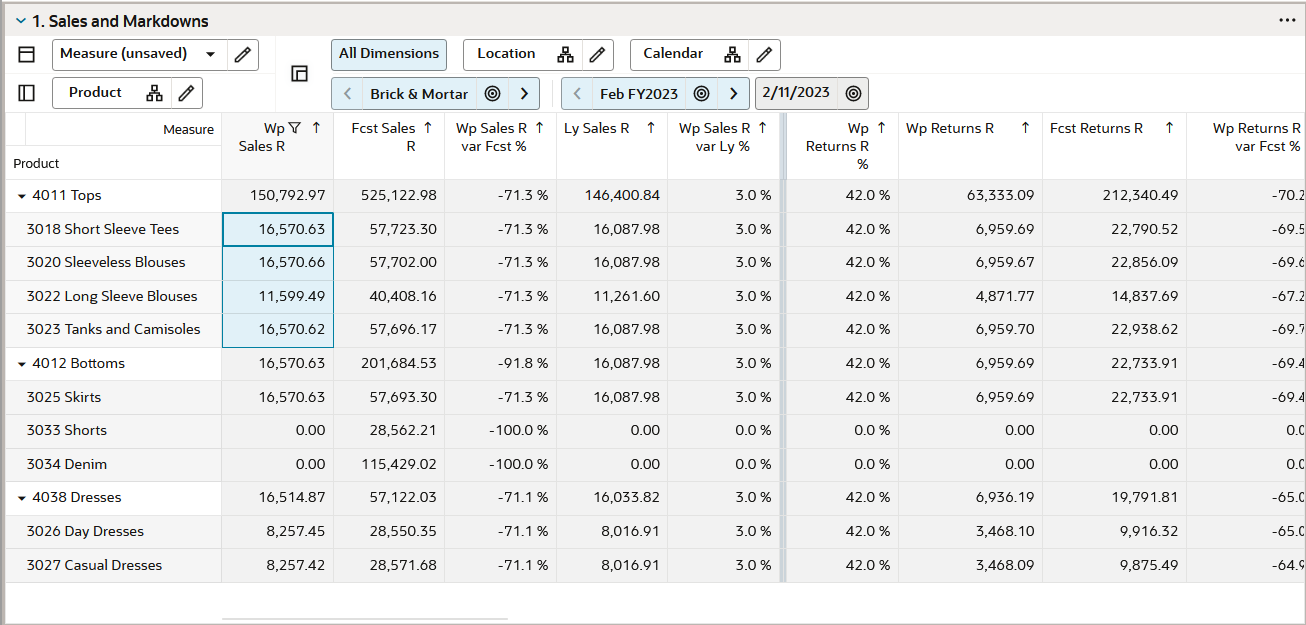Open the Measure (unsaved) dropdown
1306x625 pixels.
click(210, 54)
